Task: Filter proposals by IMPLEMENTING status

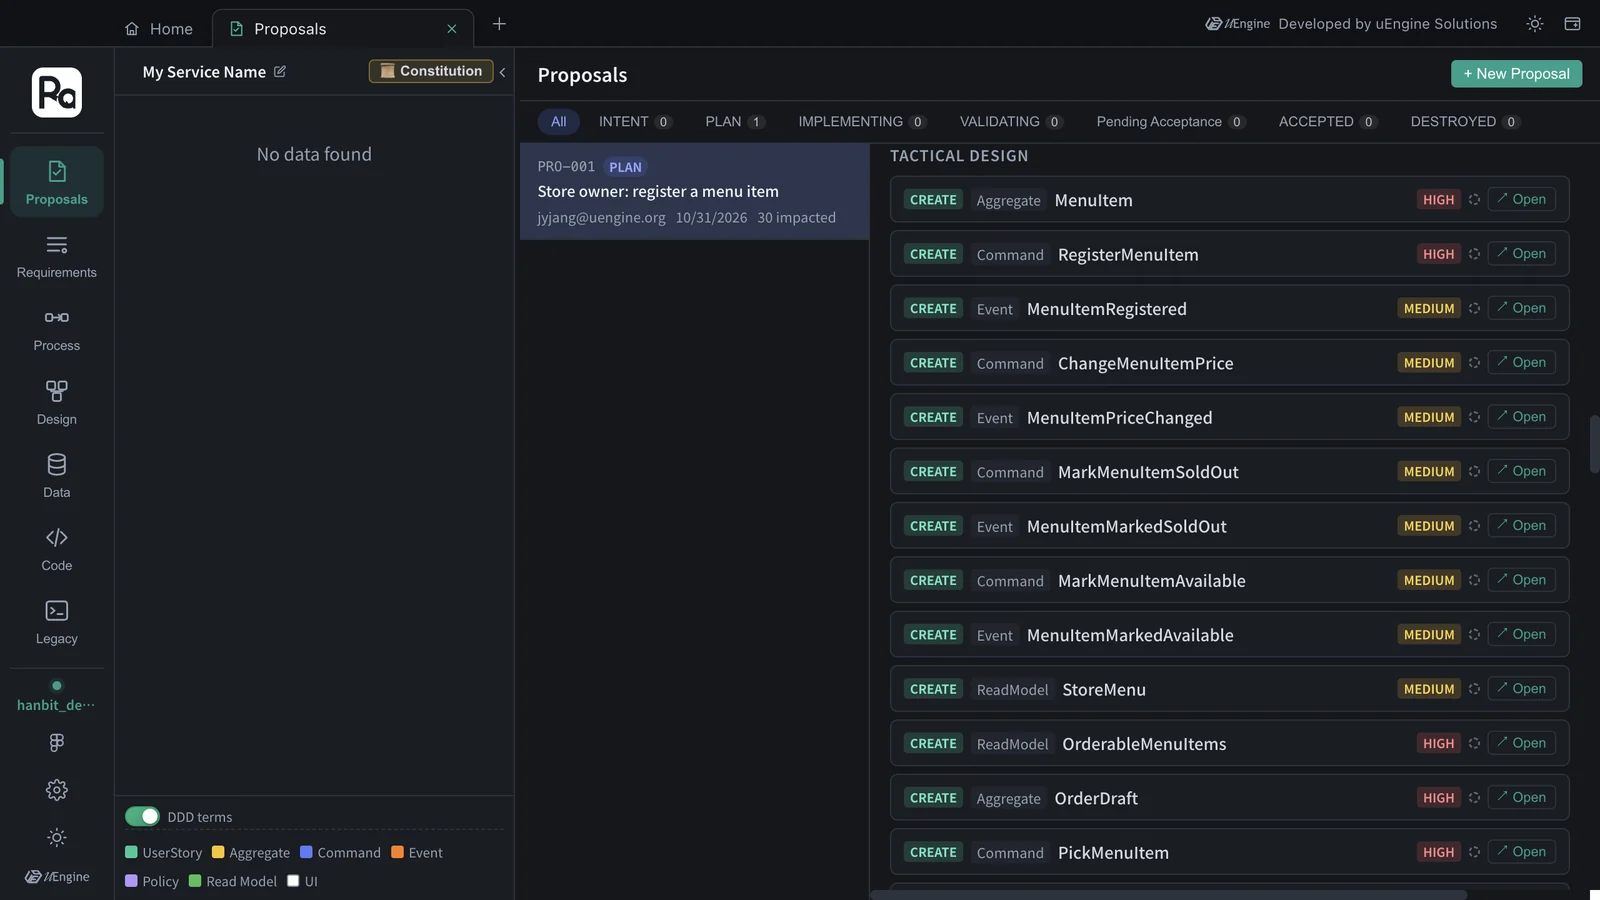Action: [x=862, y=122]
